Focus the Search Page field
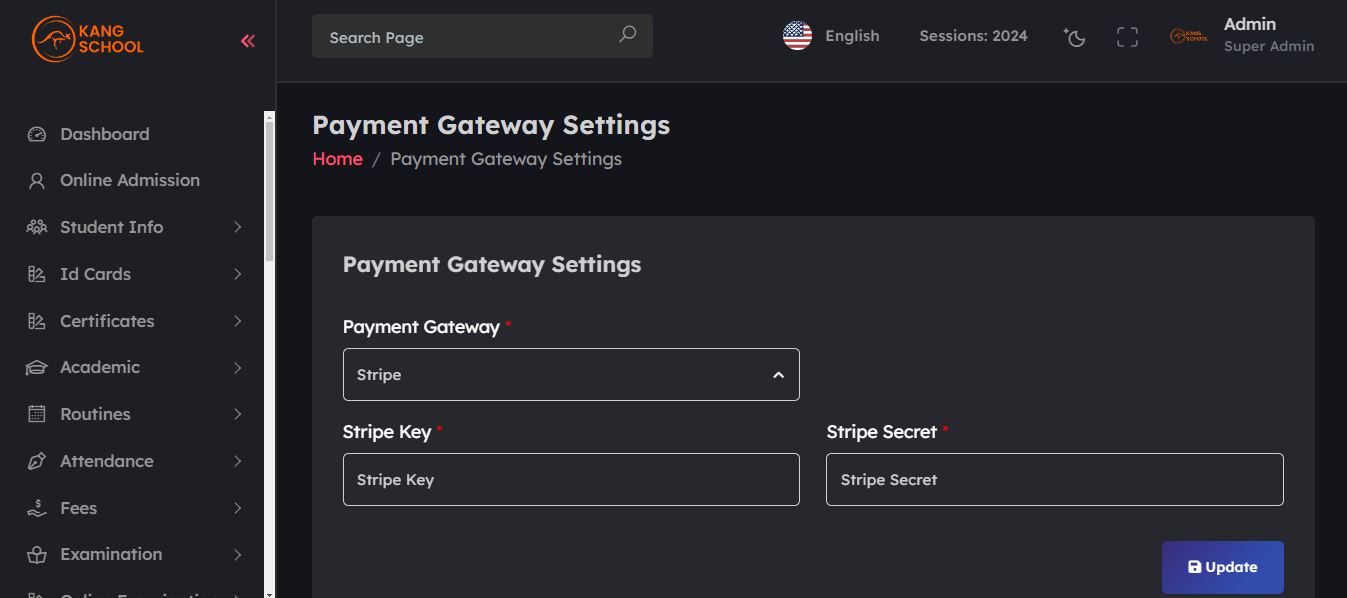1347x598 pixels. click(482, 36)
